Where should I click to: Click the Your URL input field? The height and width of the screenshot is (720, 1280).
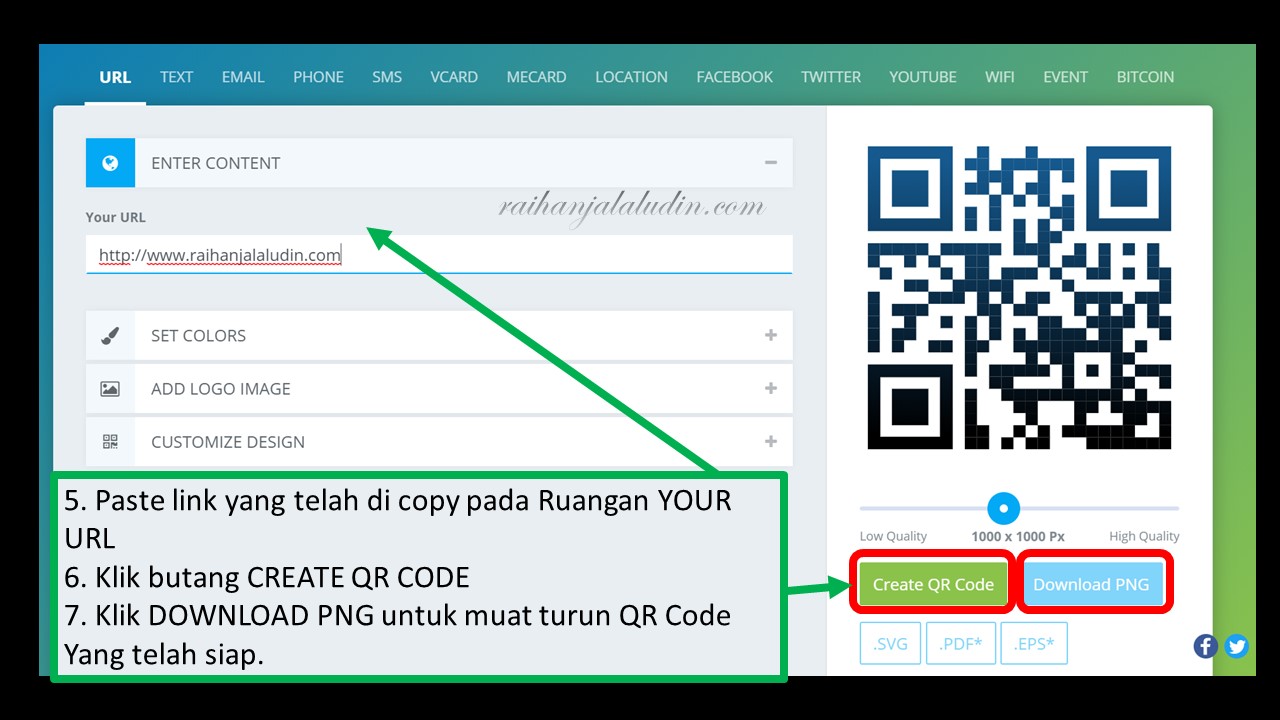tap(439, 255)
